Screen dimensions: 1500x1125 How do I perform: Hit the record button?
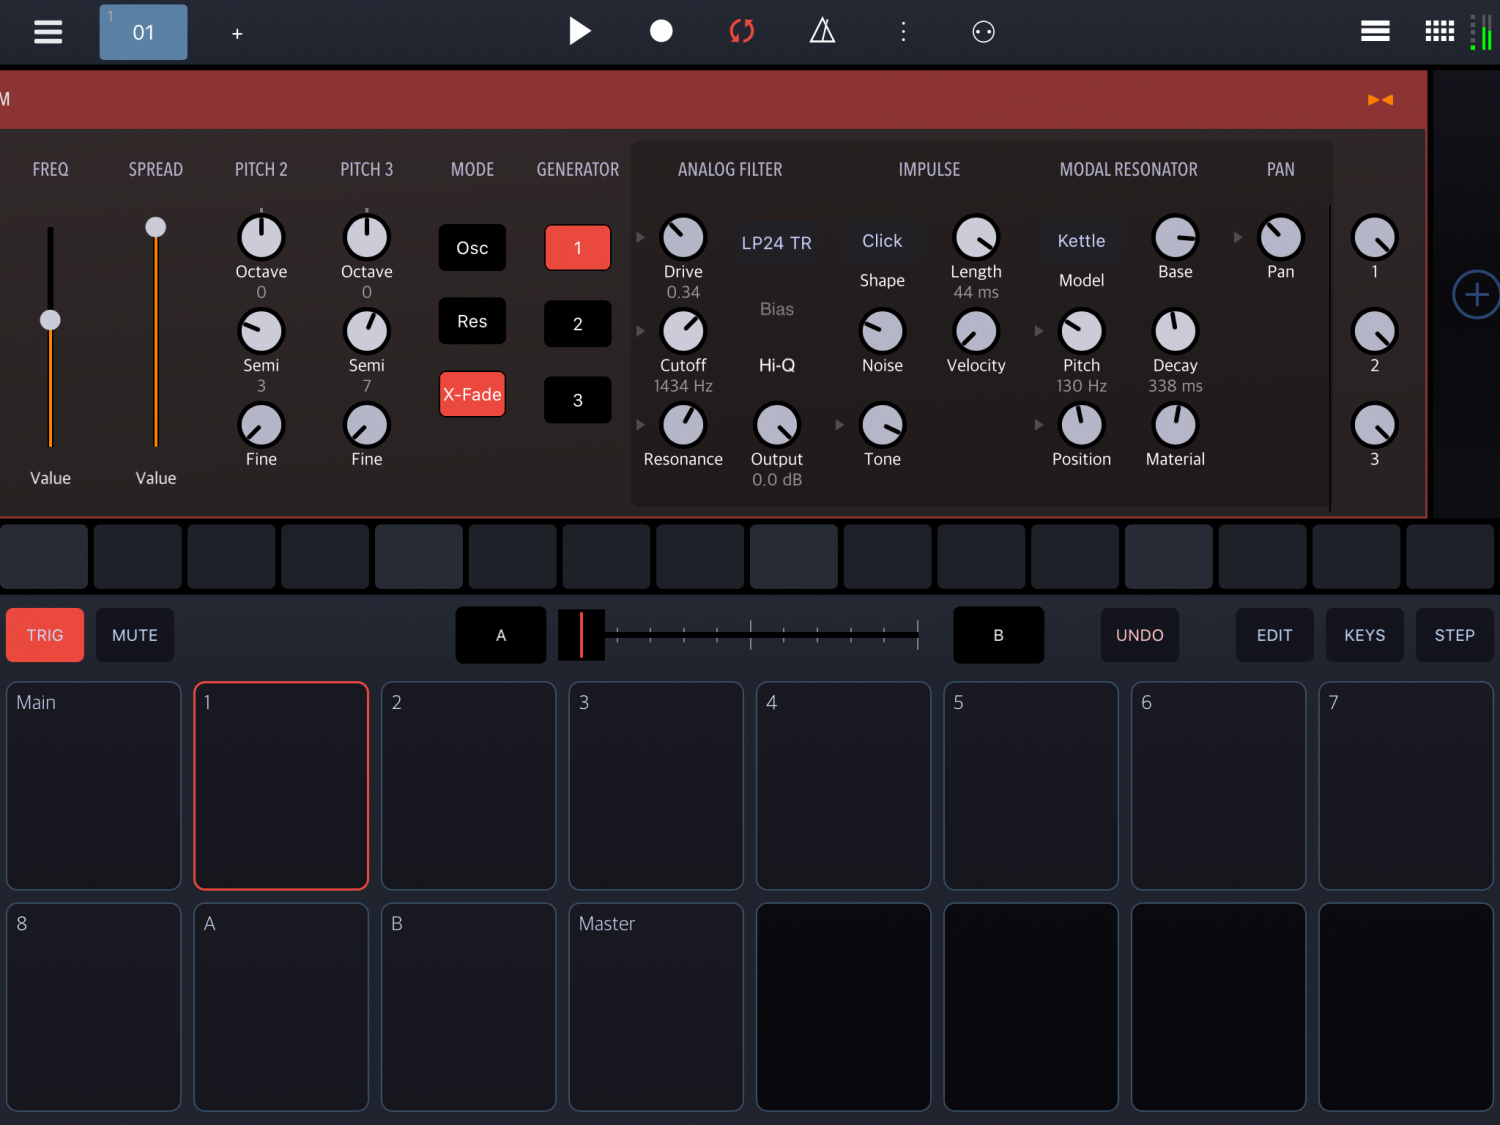661,31
